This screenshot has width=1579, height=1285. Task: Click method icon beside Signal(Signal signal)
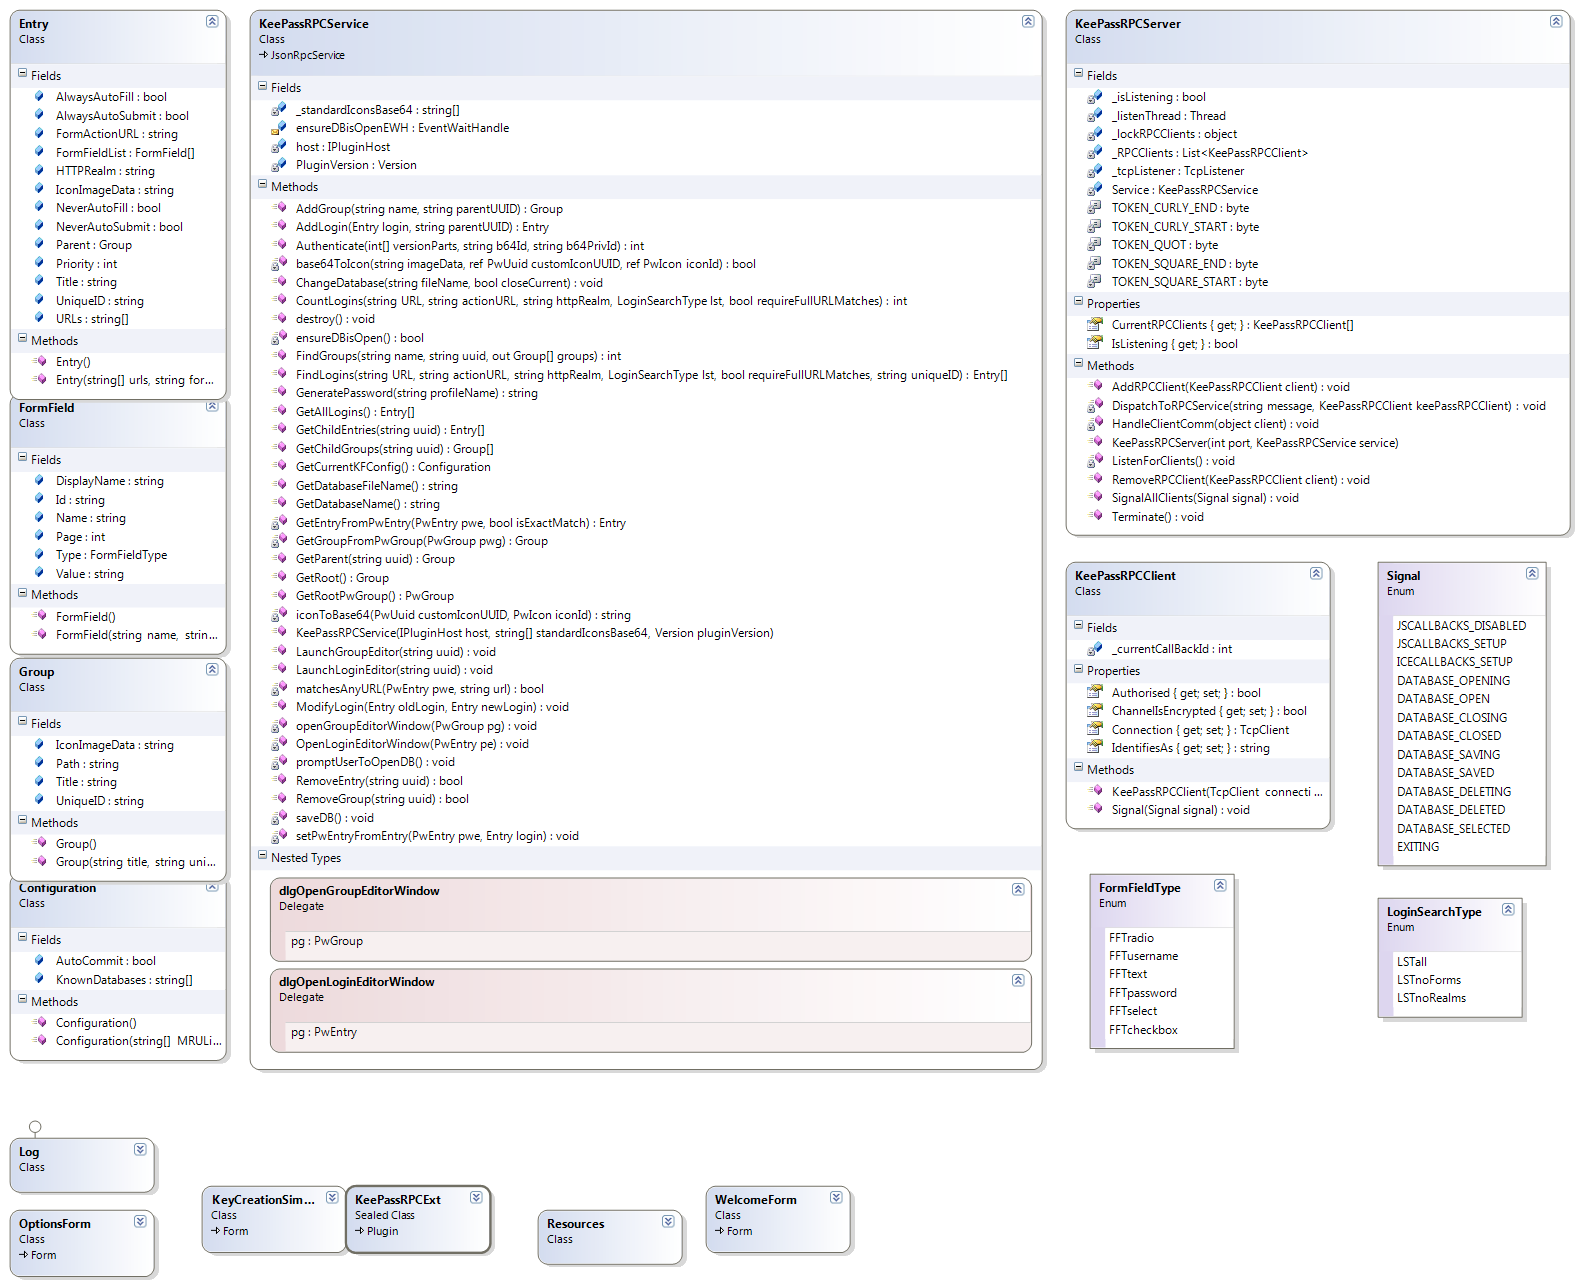[x=1096, y=810]
